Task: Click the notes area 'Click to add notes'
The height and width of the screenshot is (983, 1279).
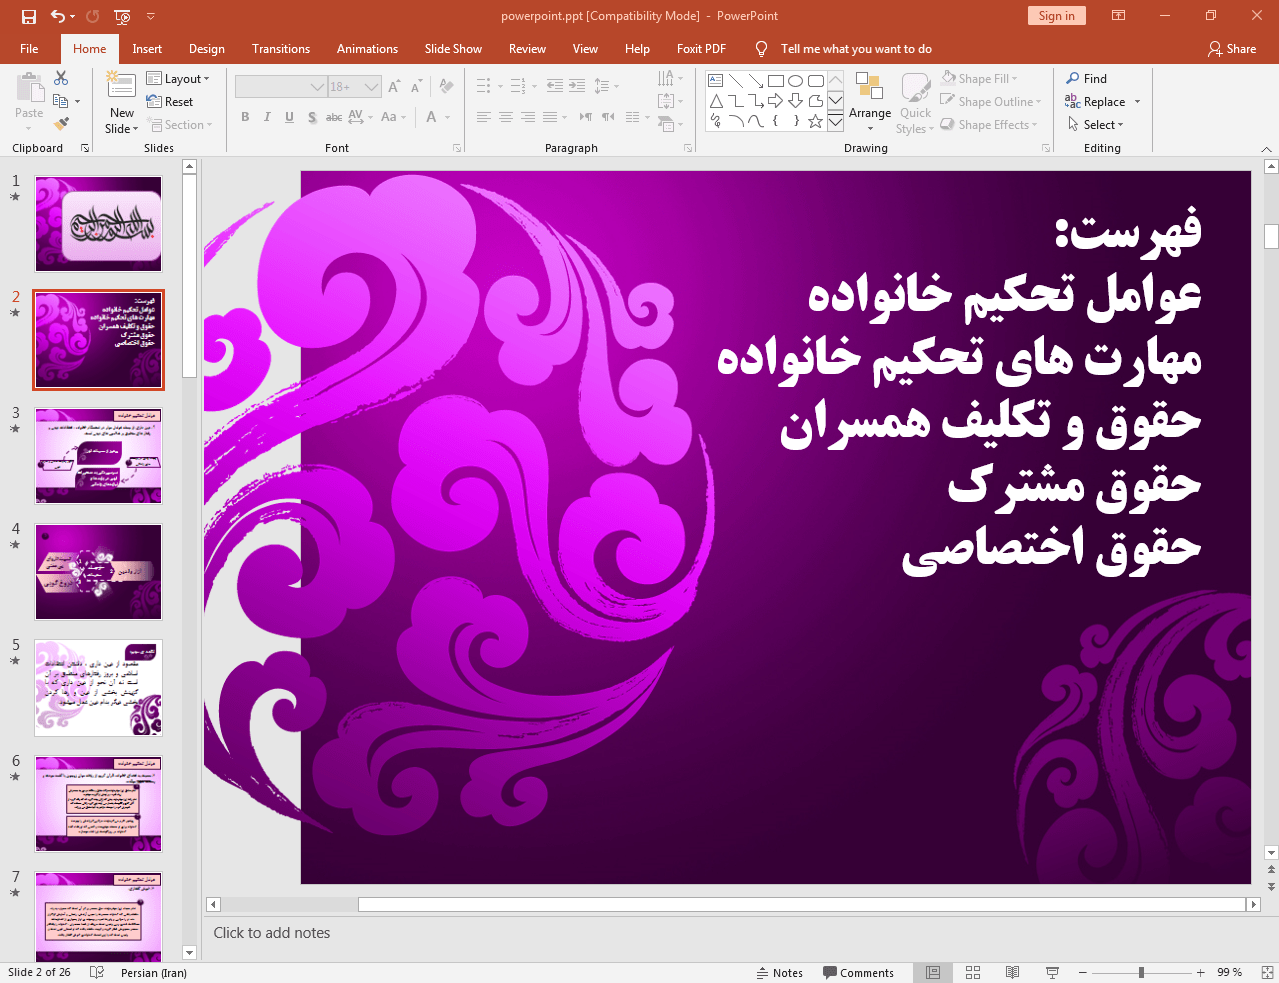Action: (x=272, y=933)
